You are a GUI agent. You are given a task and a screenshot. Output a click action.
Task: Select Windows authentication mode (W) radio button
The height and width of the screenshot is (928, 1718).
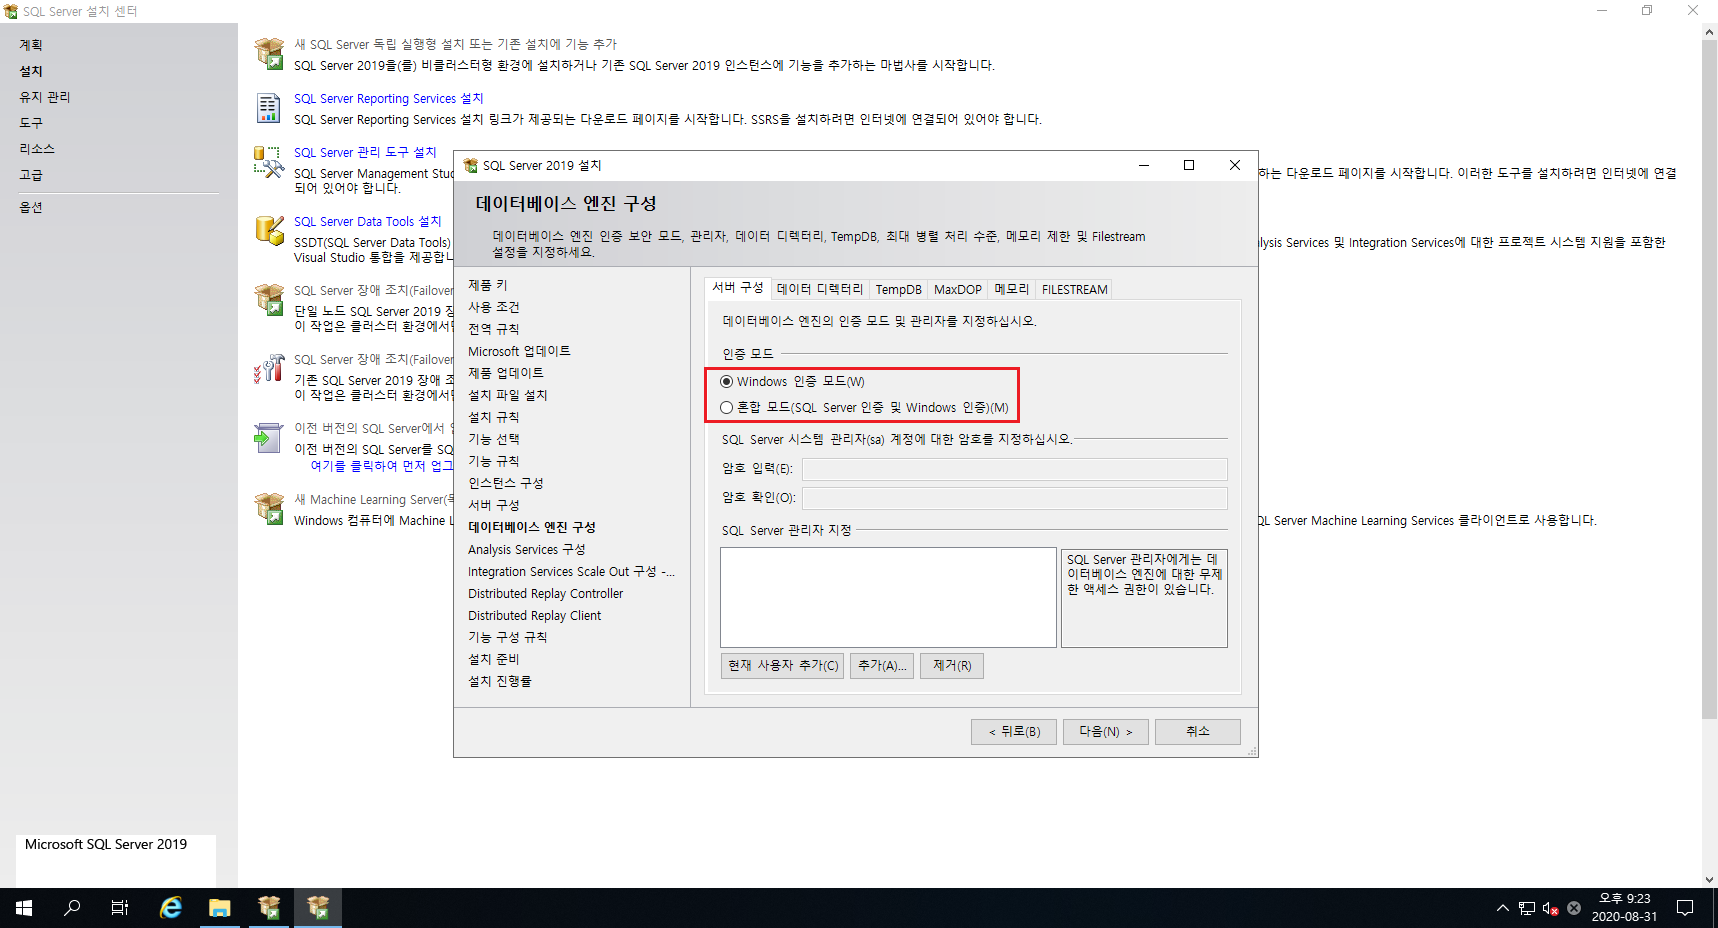tap(726, 381)
